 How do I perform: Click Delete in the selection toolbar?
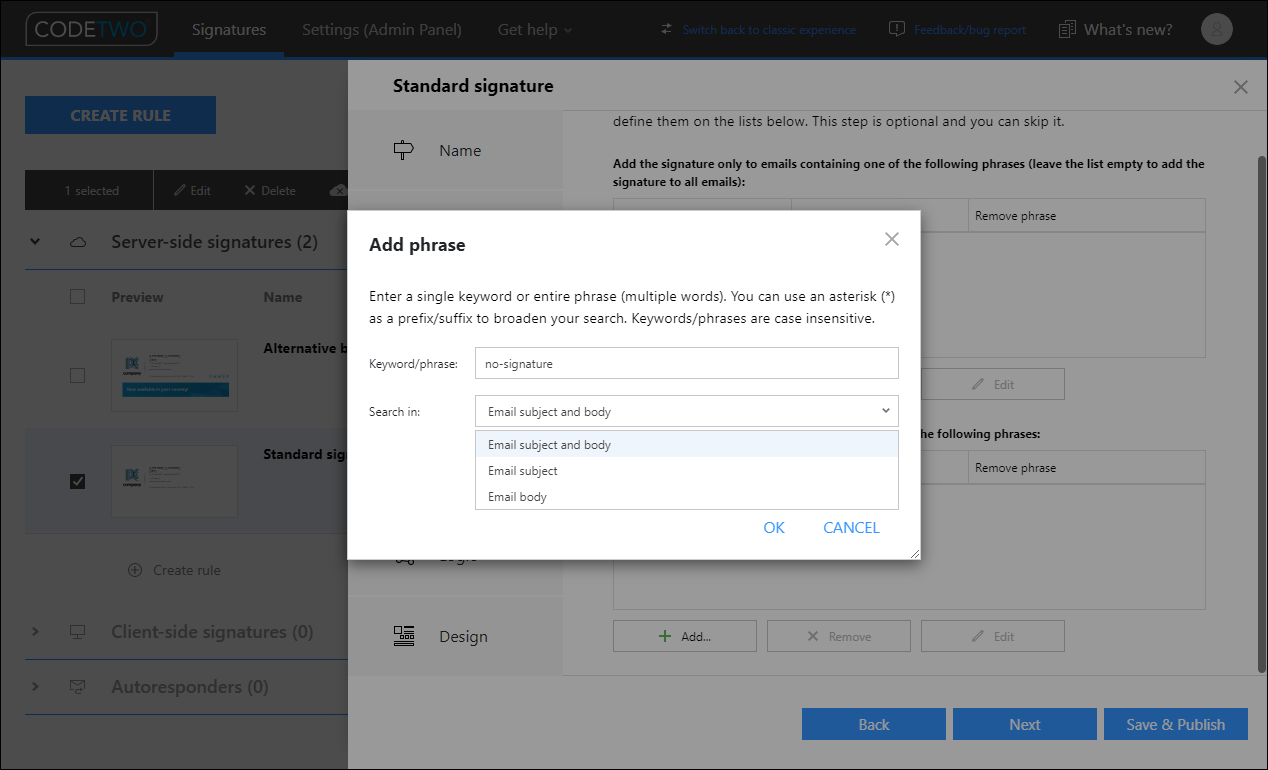coord(270,190)
